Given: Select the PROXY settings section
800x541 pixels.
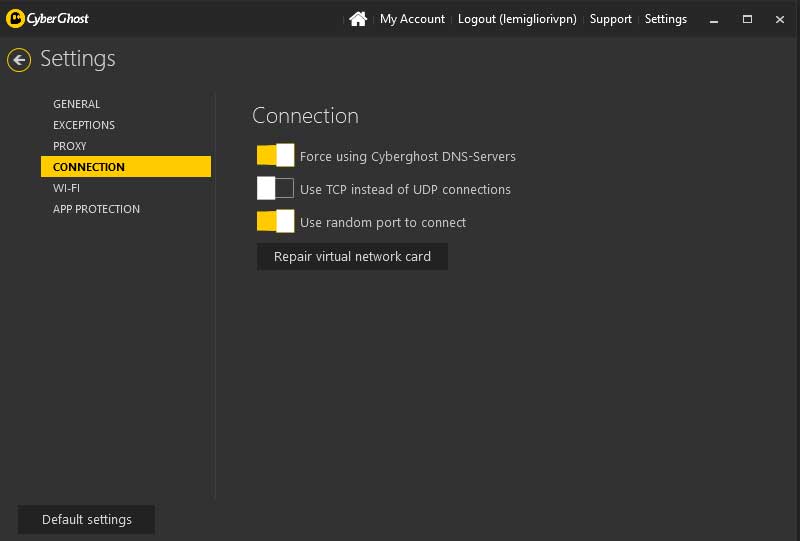Looking at the screenshot, I should click(x=69, y=146).
